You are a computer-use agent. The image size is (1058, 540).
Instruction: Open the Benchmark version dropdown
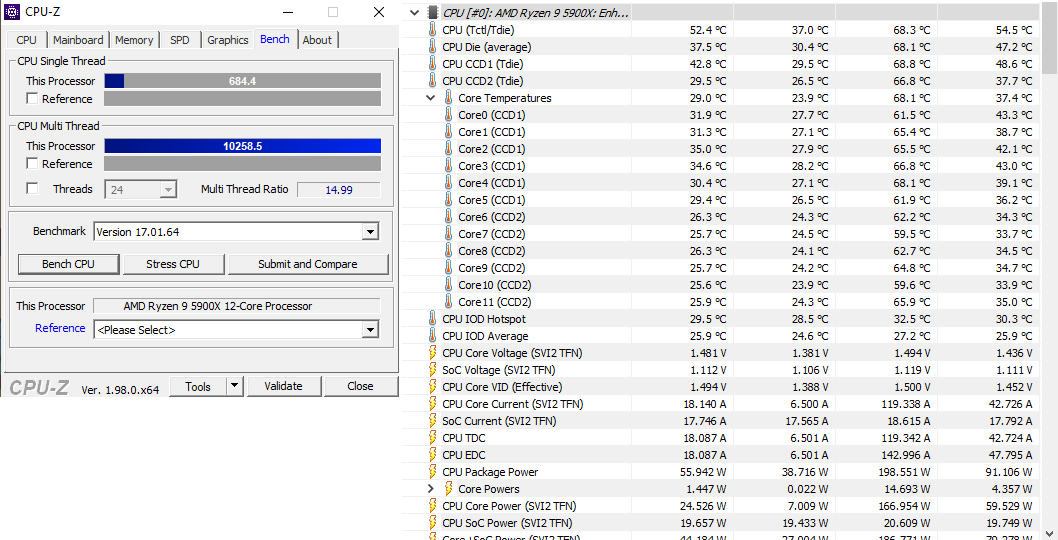[x=370, y=232]
